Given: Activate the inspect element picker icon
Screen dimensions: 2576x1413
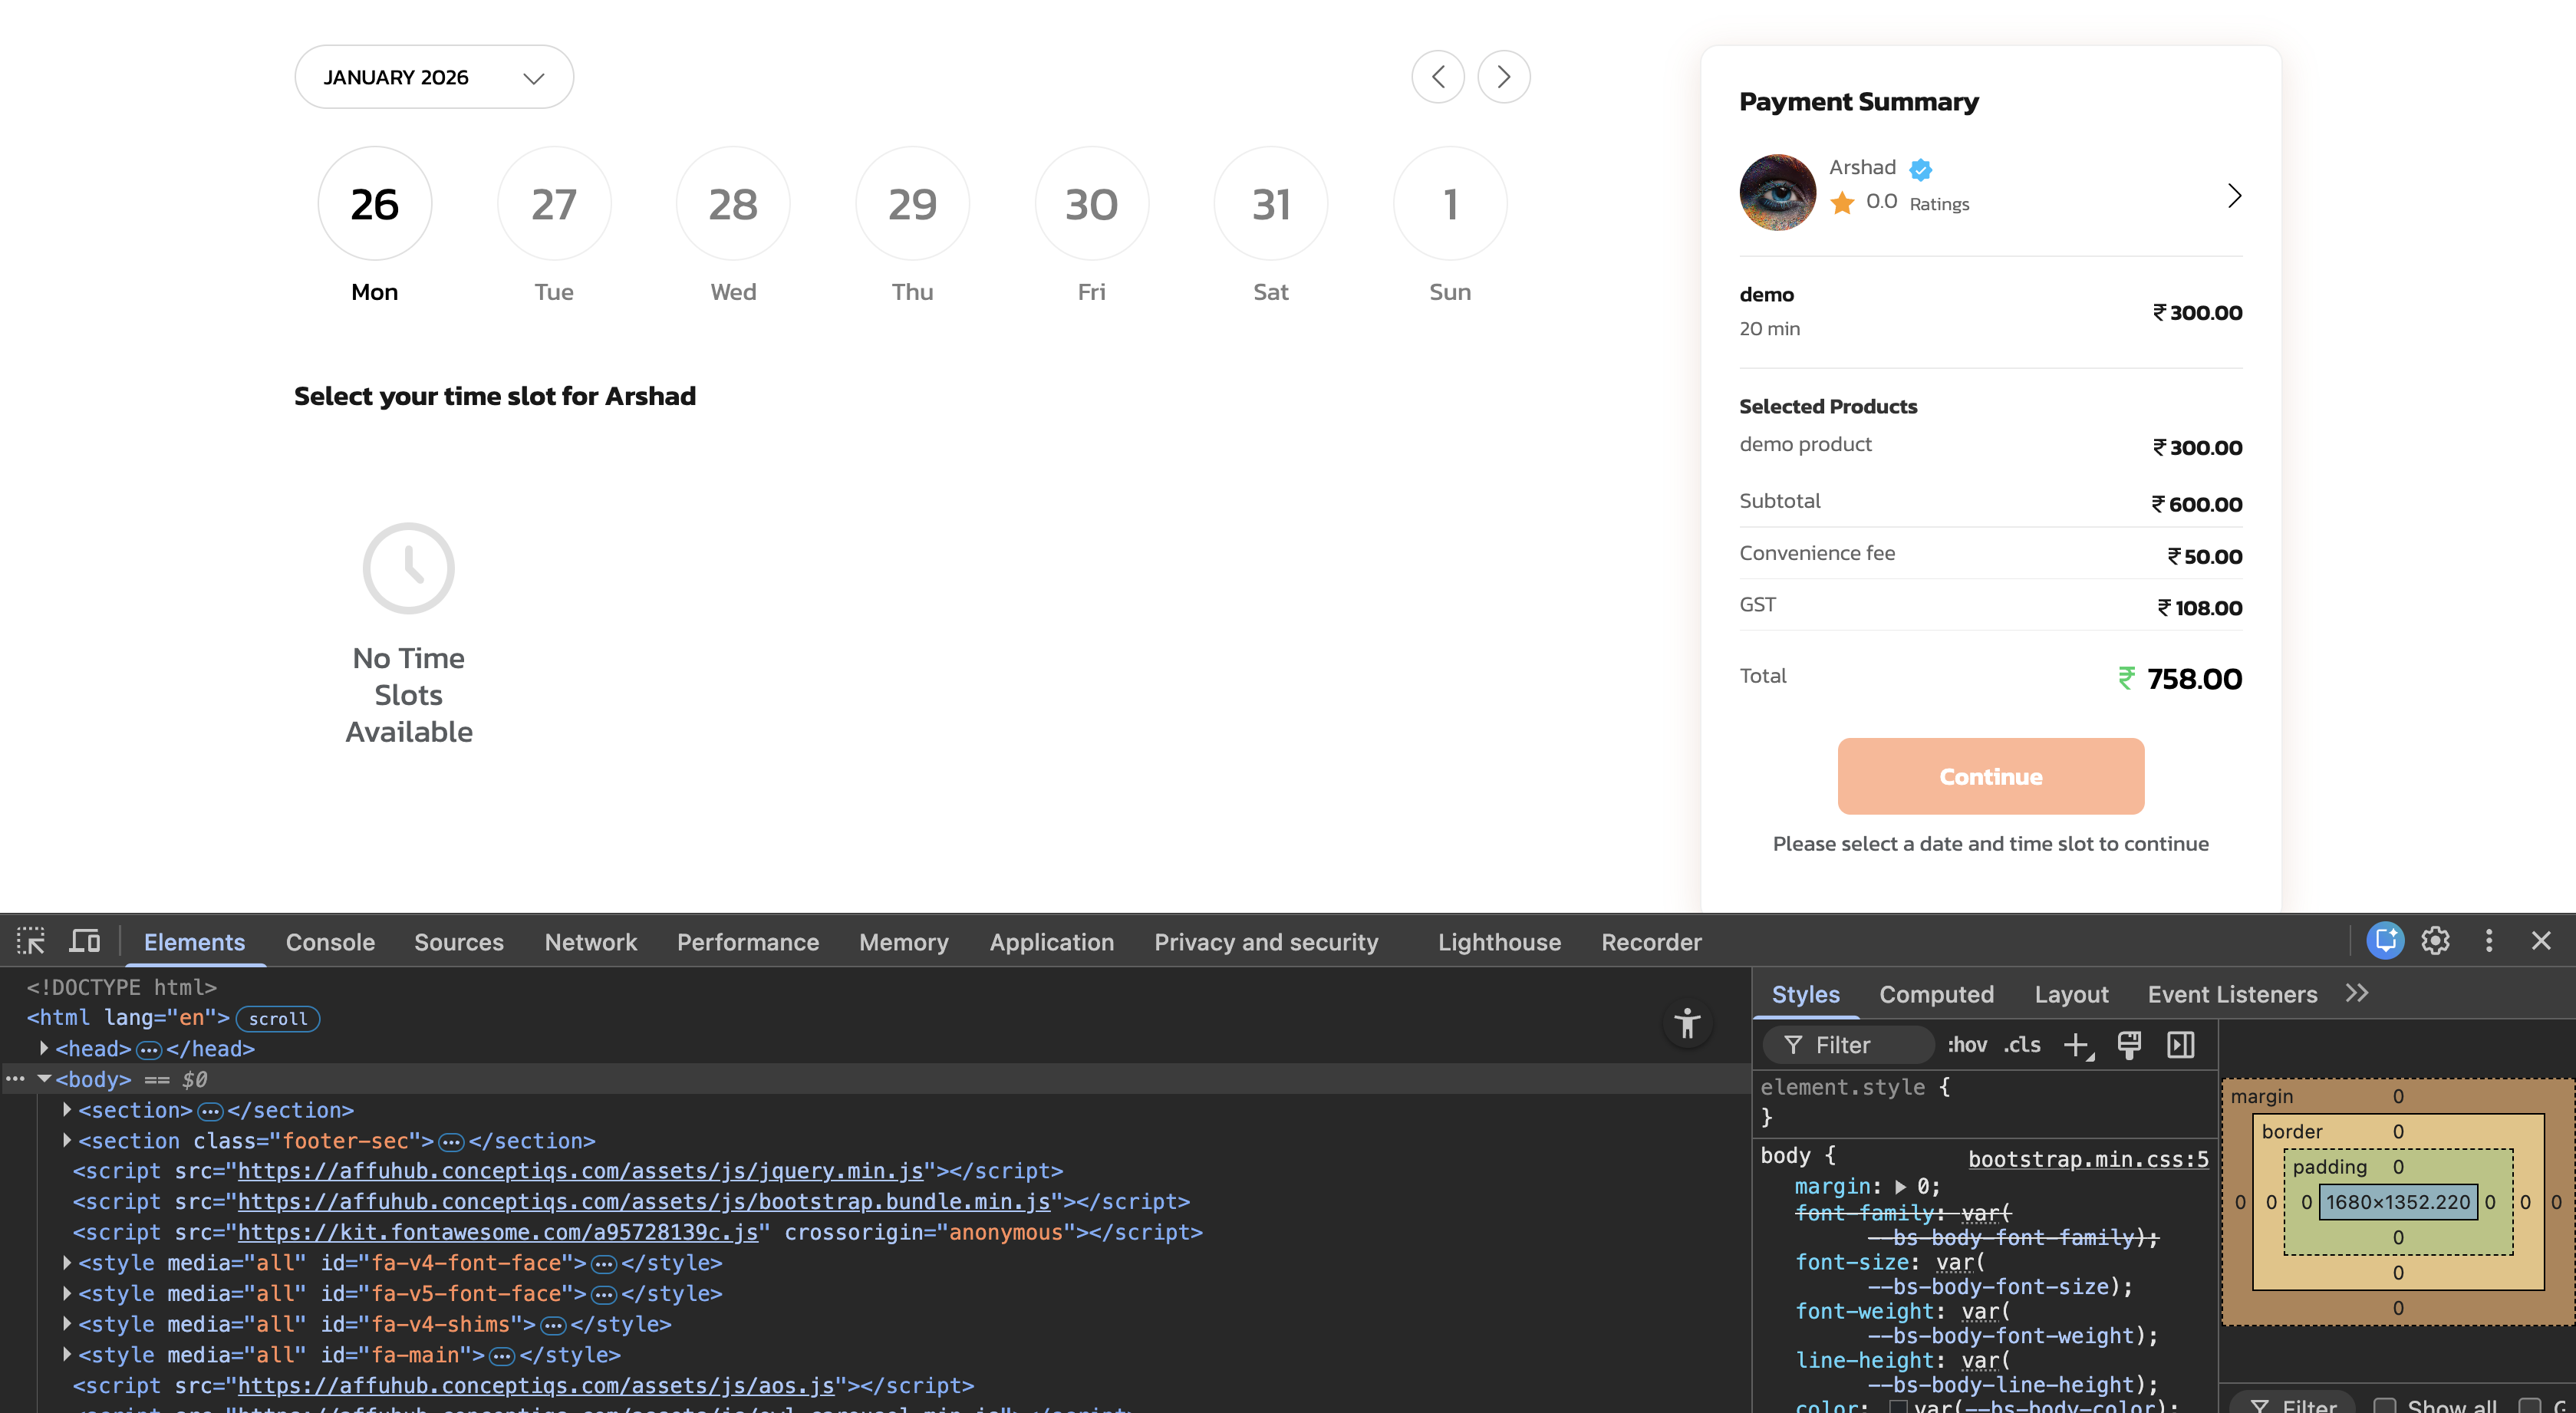Looking at the screenshot, I should coord(30,941).
